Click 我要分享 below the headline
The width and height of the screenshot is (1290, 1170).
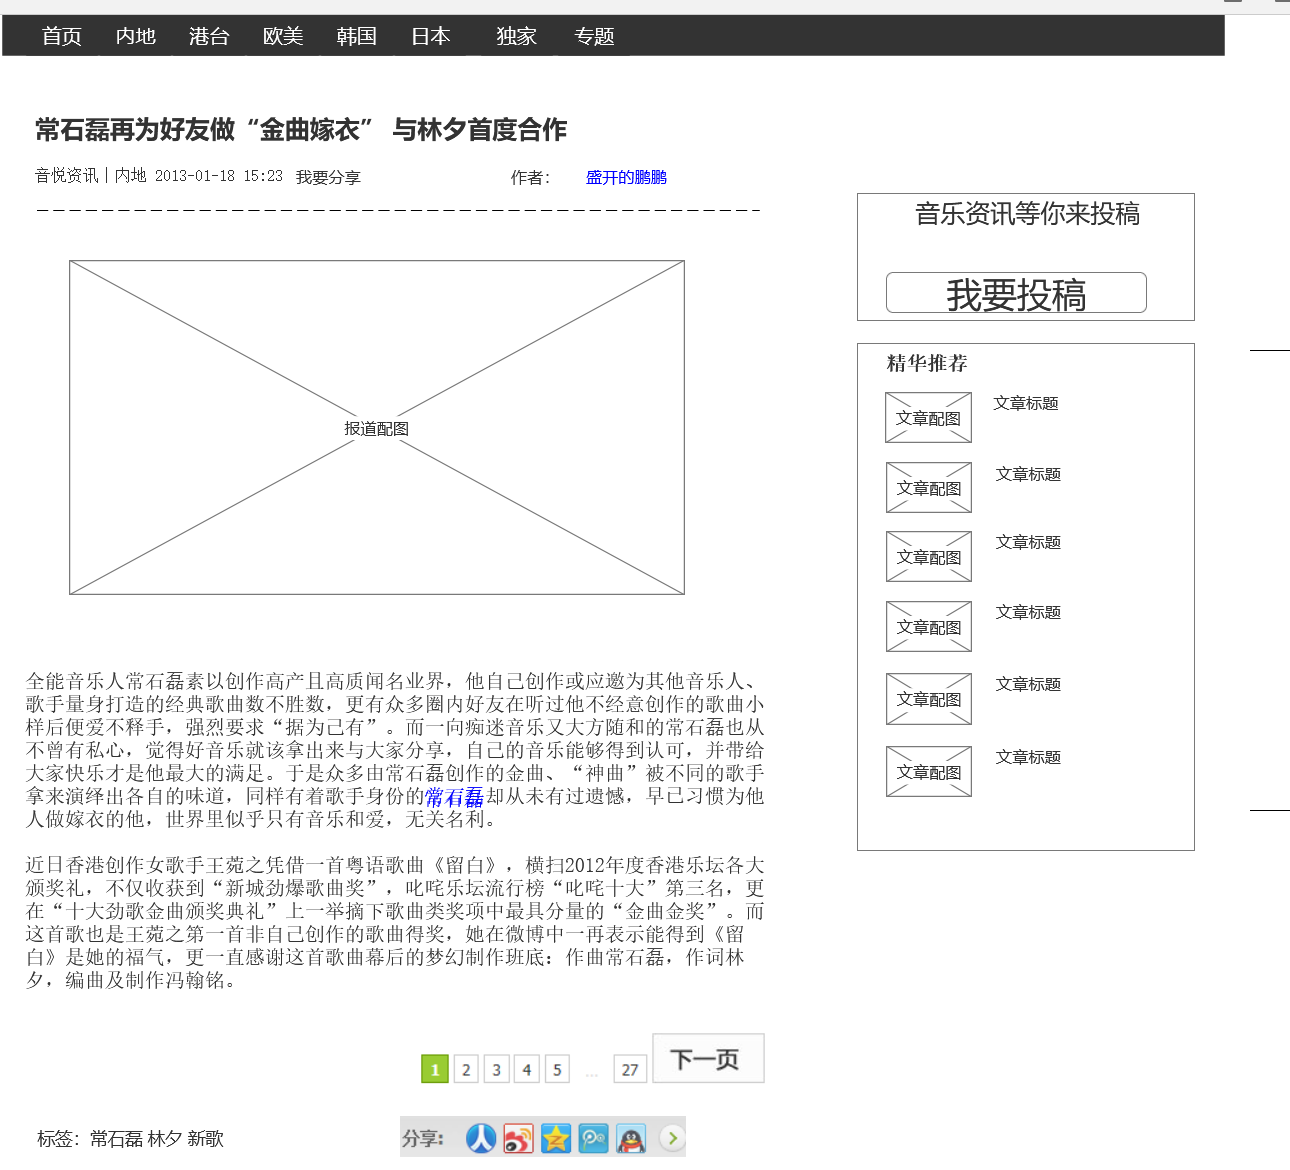point(328,177)
